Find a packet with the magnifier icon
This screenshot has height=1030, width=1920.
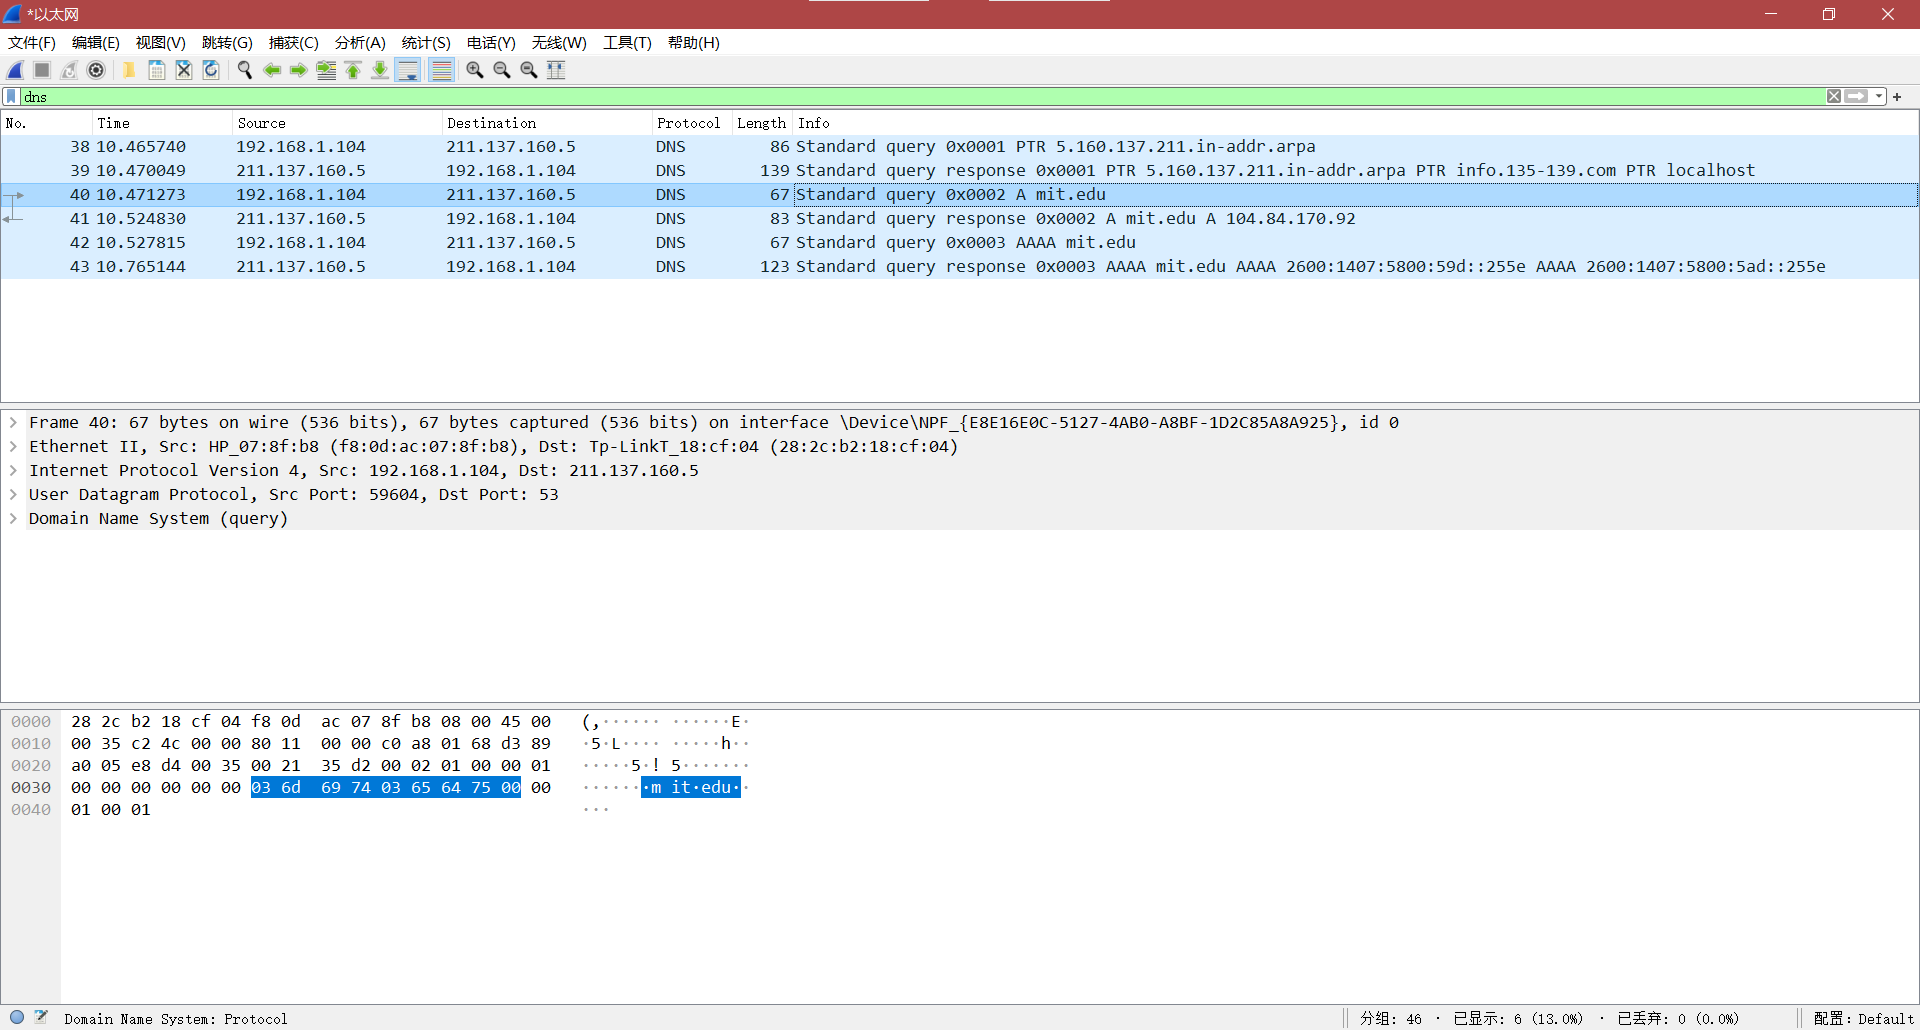(x=244, y=70)
